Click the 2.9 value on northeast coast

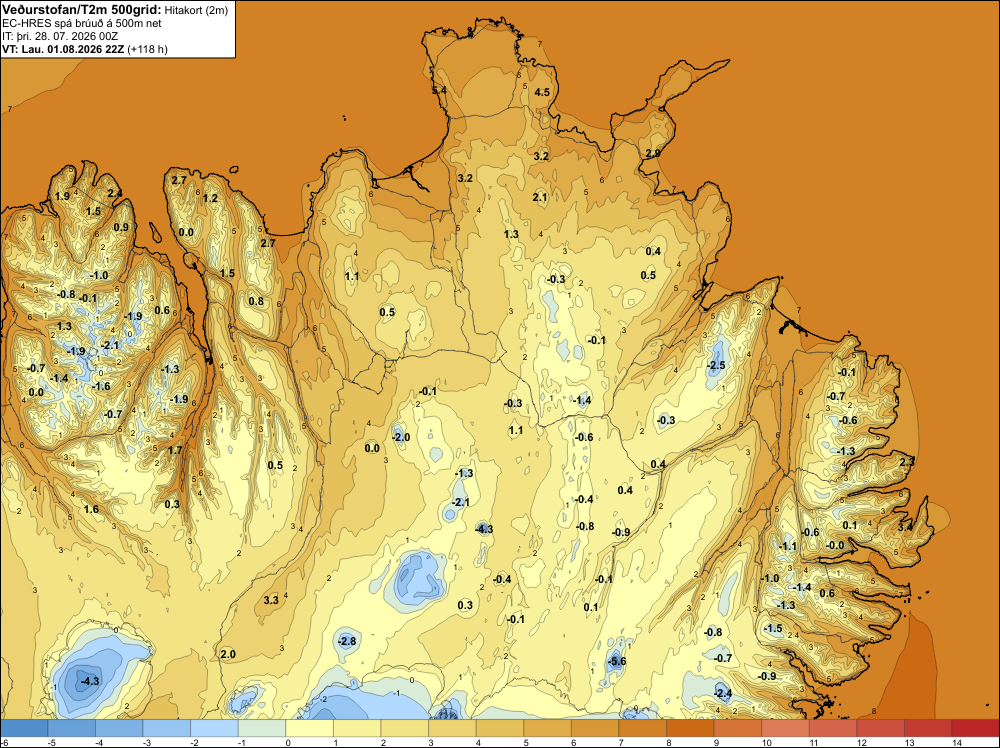(653, 153)
